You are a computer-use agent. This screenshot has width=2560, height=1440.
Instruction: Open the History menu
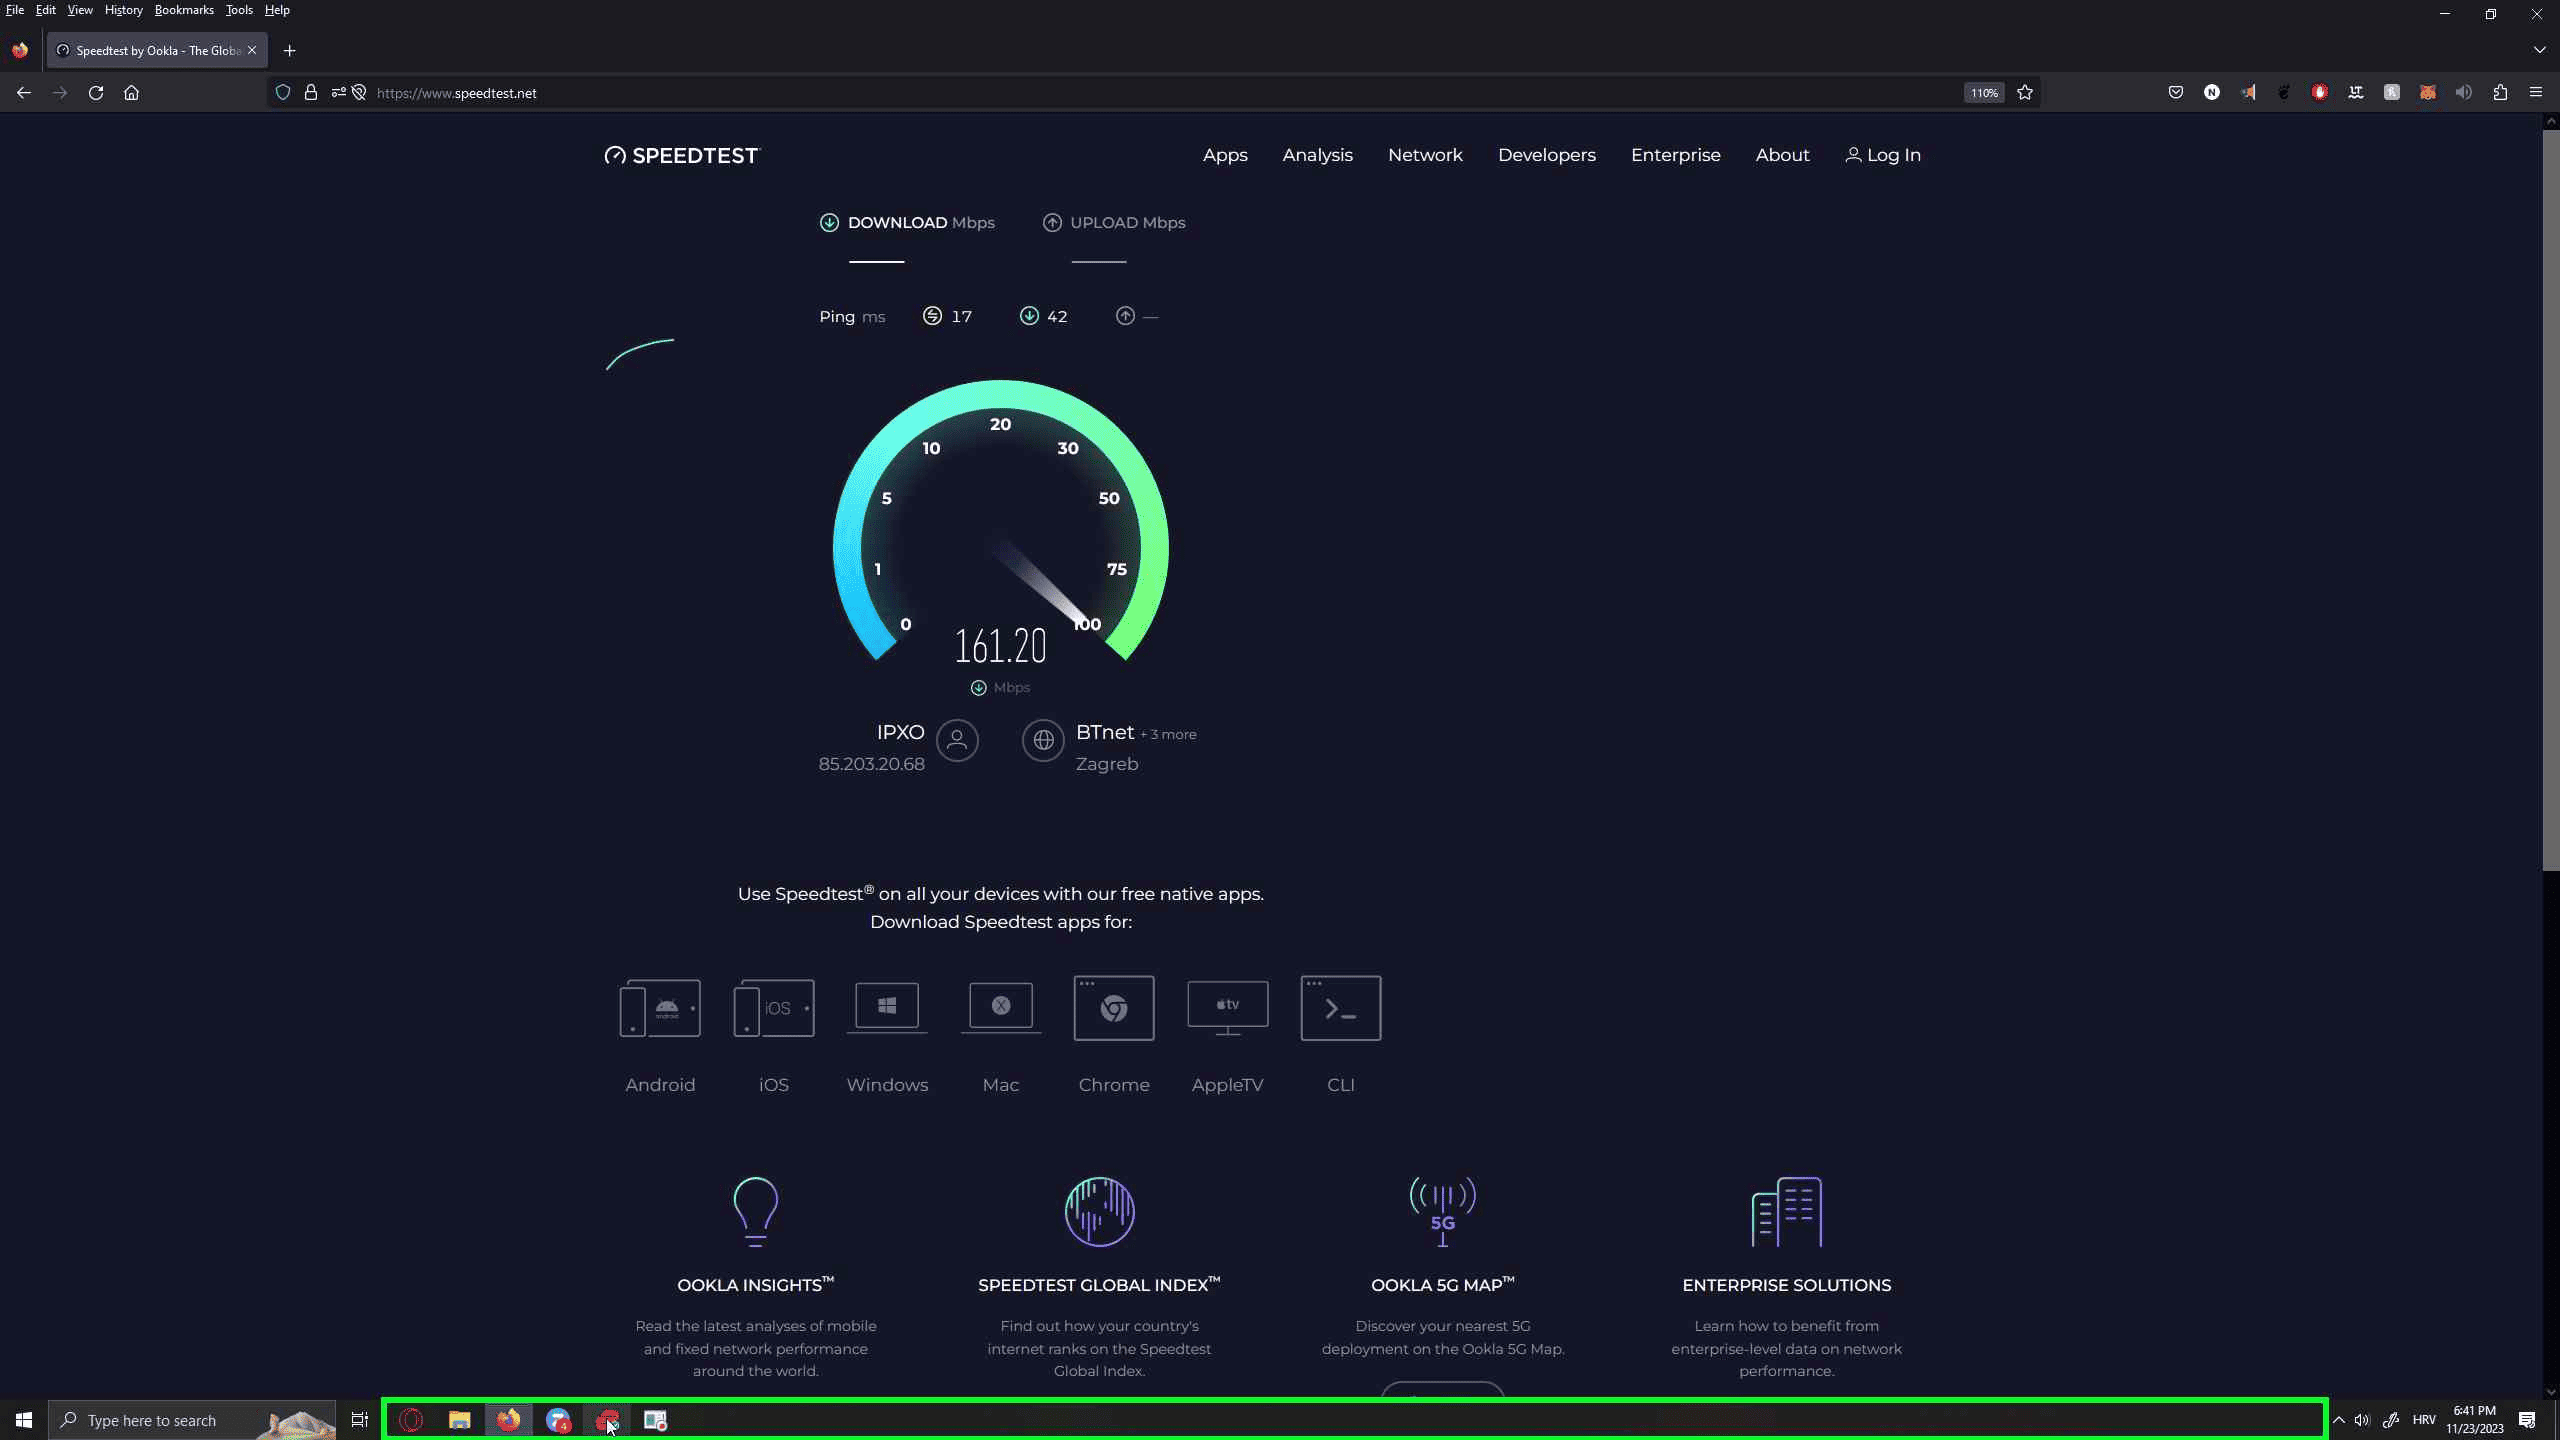click(x=123, y=10)
